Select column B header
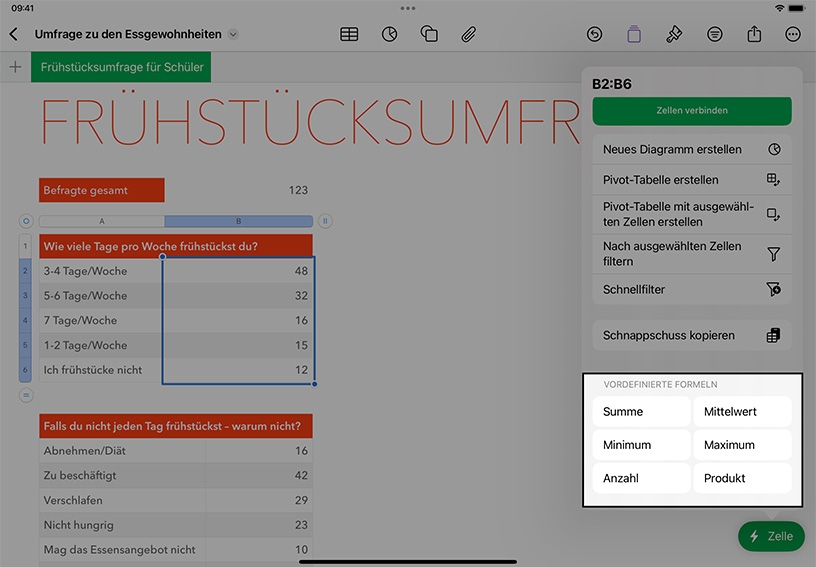 pyautogui.click(x=238, y=221)
